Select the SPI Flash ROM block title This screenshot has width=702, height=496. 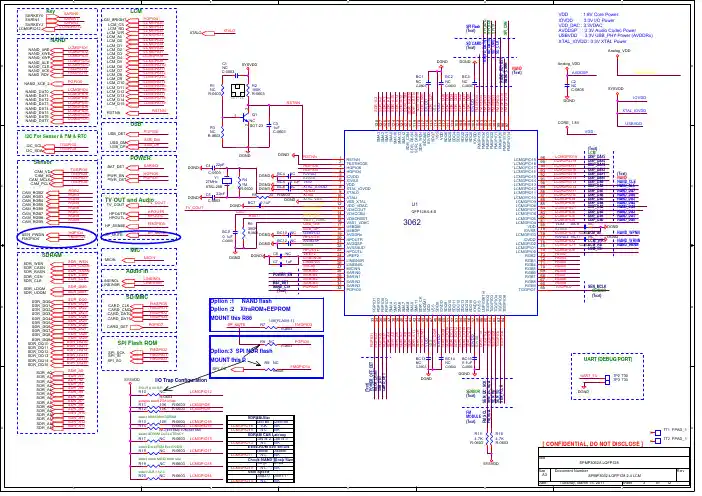137,342
